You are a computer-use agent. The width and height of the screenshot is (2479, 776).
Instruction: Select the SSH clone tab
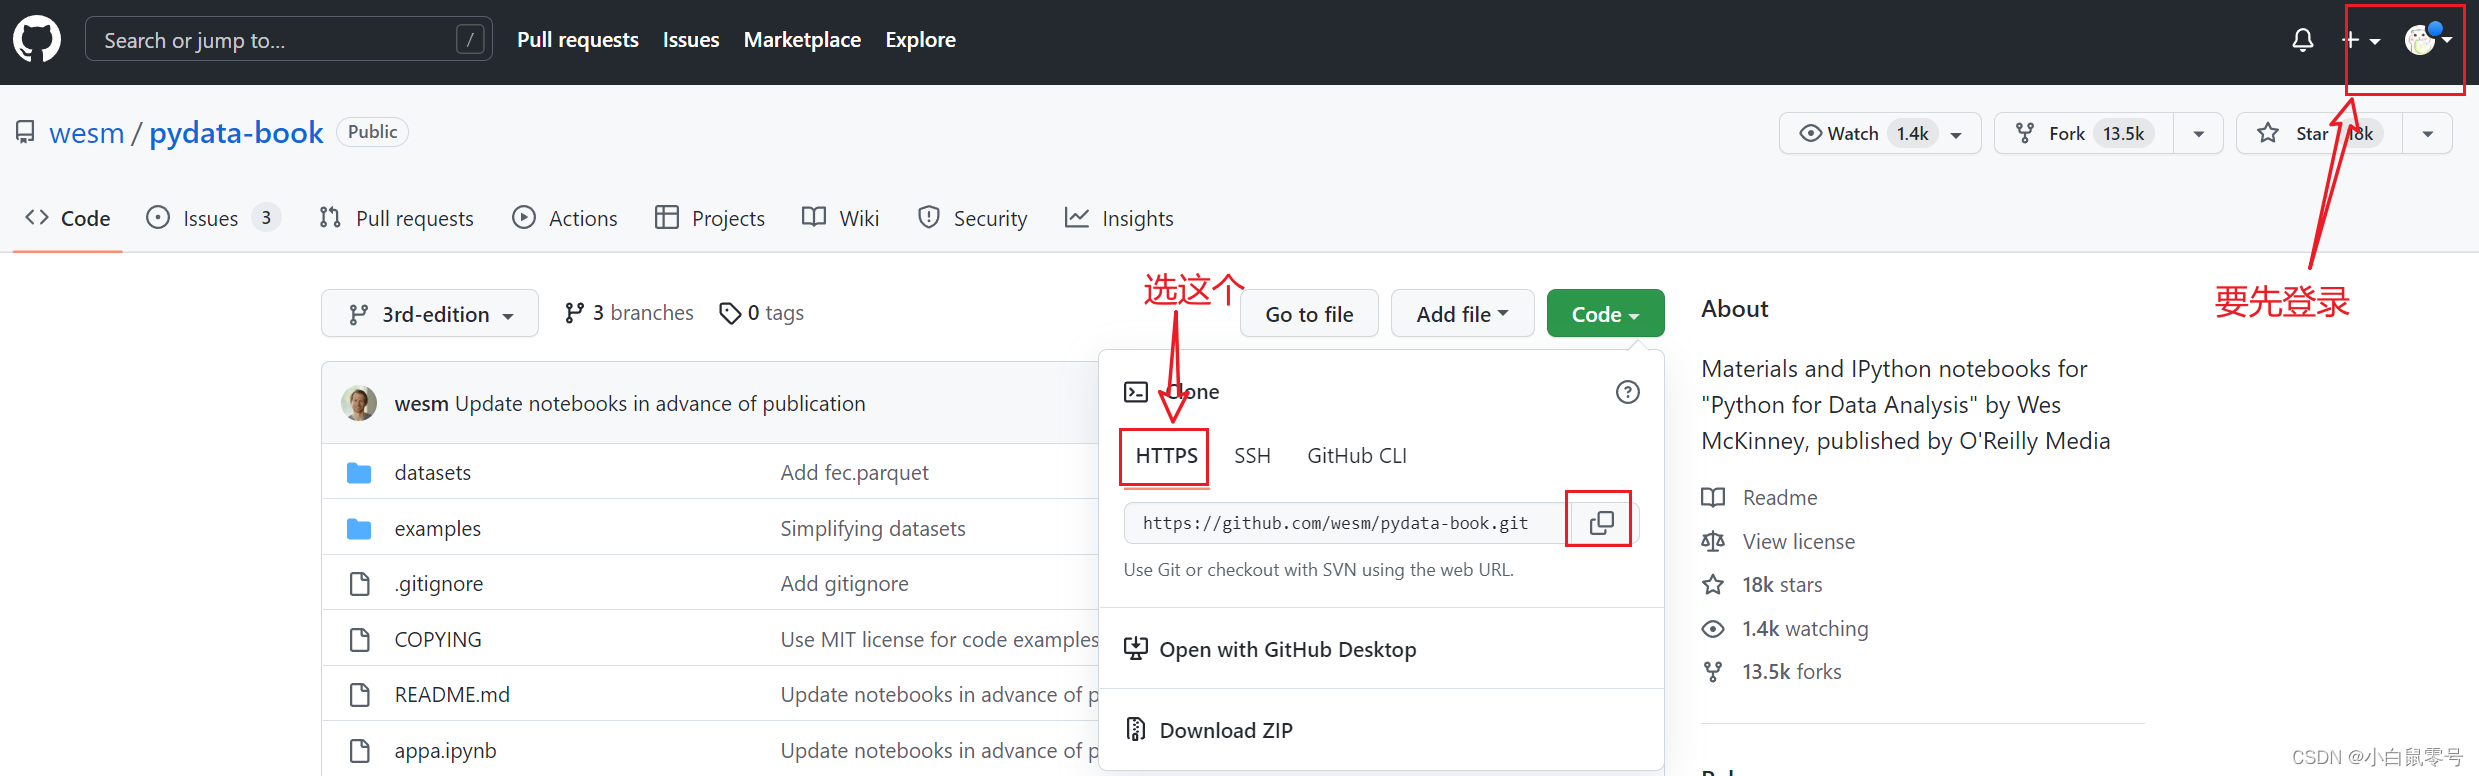click(x=1252, y=456)
